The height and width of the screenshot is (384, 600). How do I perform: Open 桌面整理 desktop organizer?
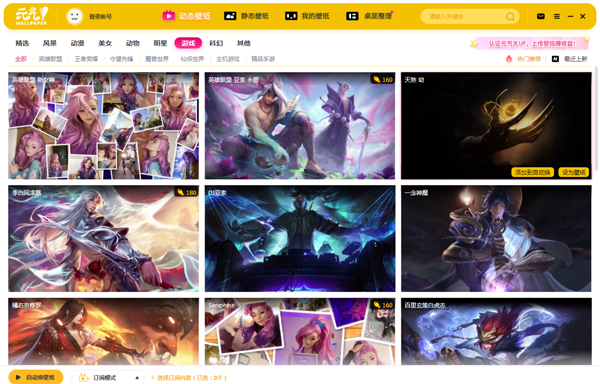[x=369, y=16]
